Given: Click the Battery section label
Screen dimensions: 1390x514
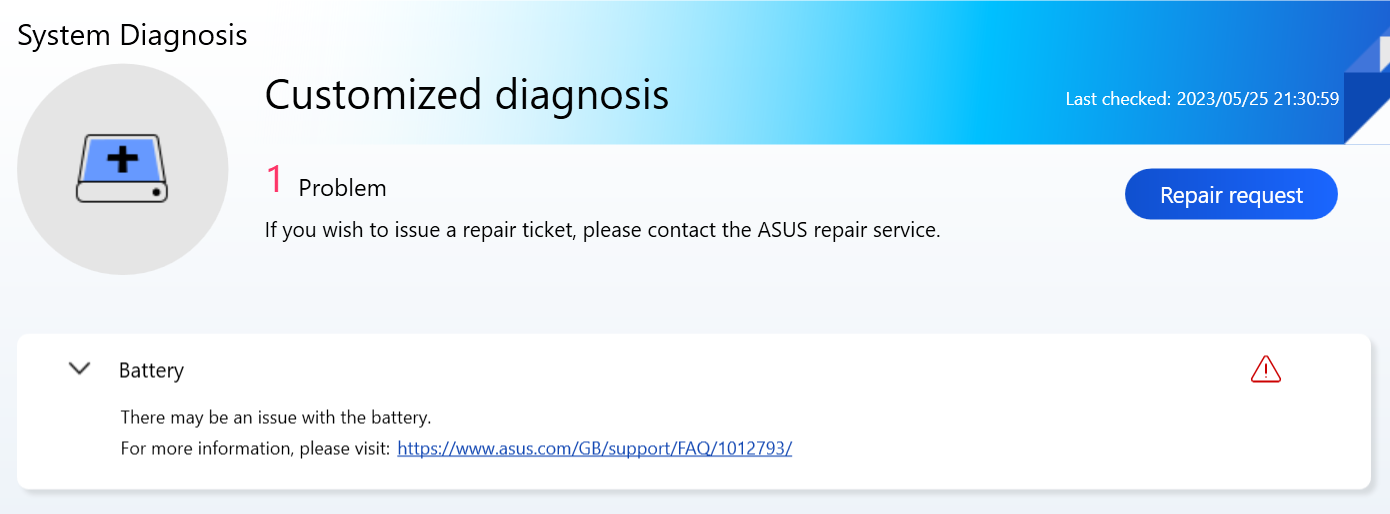Looking at the screenshot, I should [151, 370].
